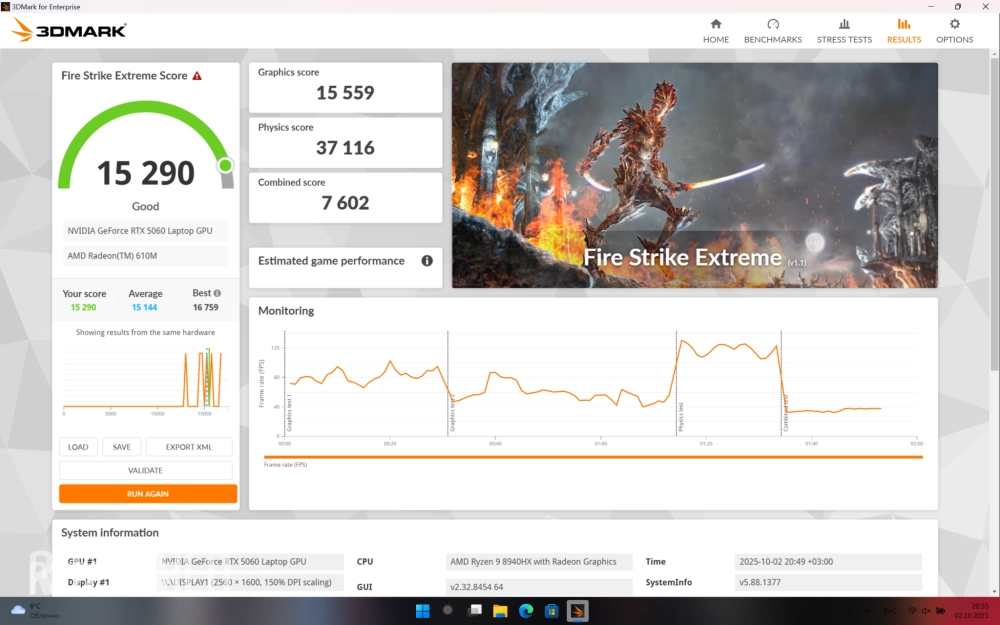This screenshot has height=625, width=1000.
Task: Click the Fire Strike Extreme banner image
Action: (x=694, y=175)
